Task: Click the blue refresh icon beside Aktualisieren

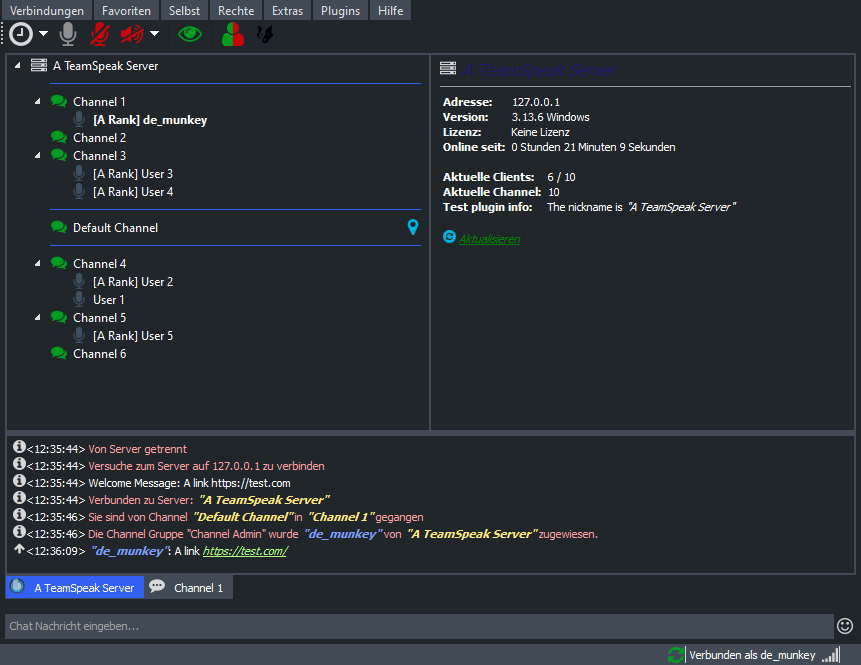Action: coord(449,237)
